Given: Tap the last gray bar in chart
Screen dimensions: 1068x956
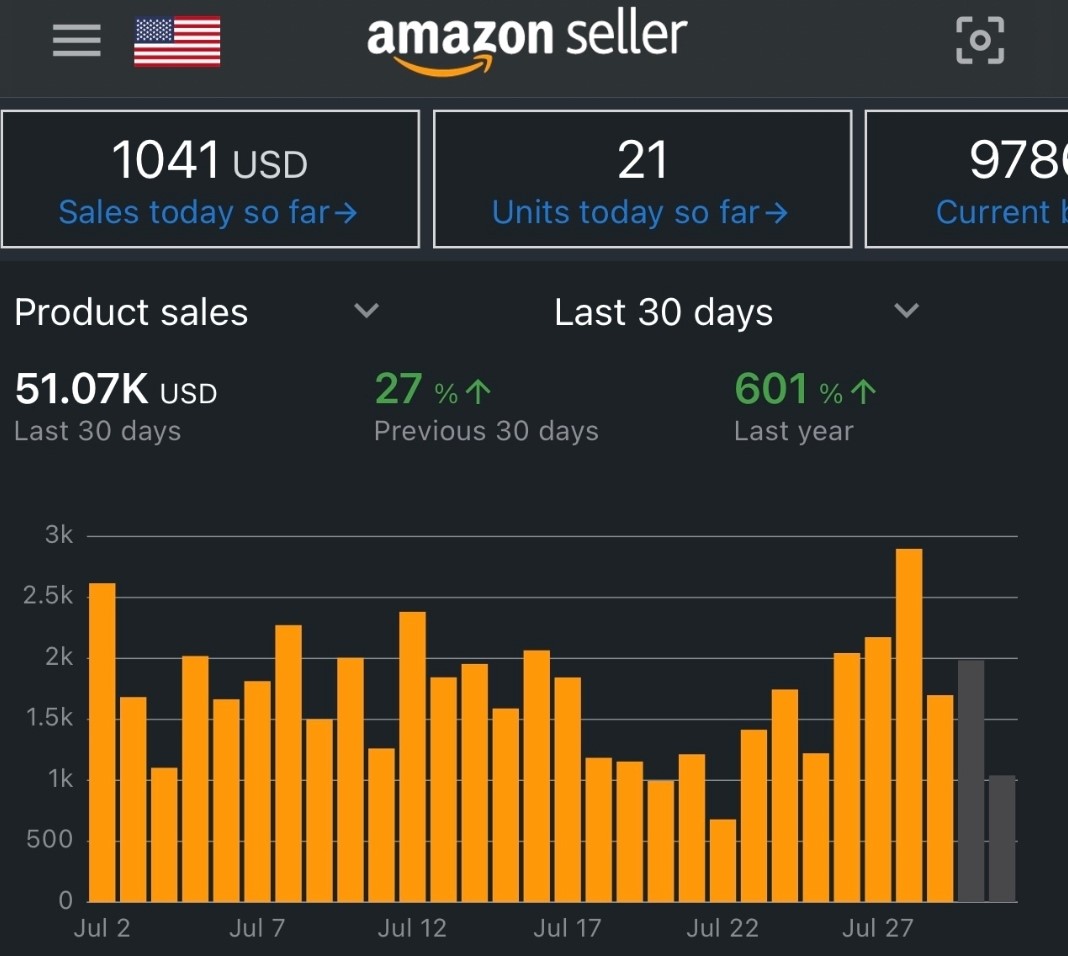Looking at the screenshot, I should pyautogui.click(x=1002, y=838).
